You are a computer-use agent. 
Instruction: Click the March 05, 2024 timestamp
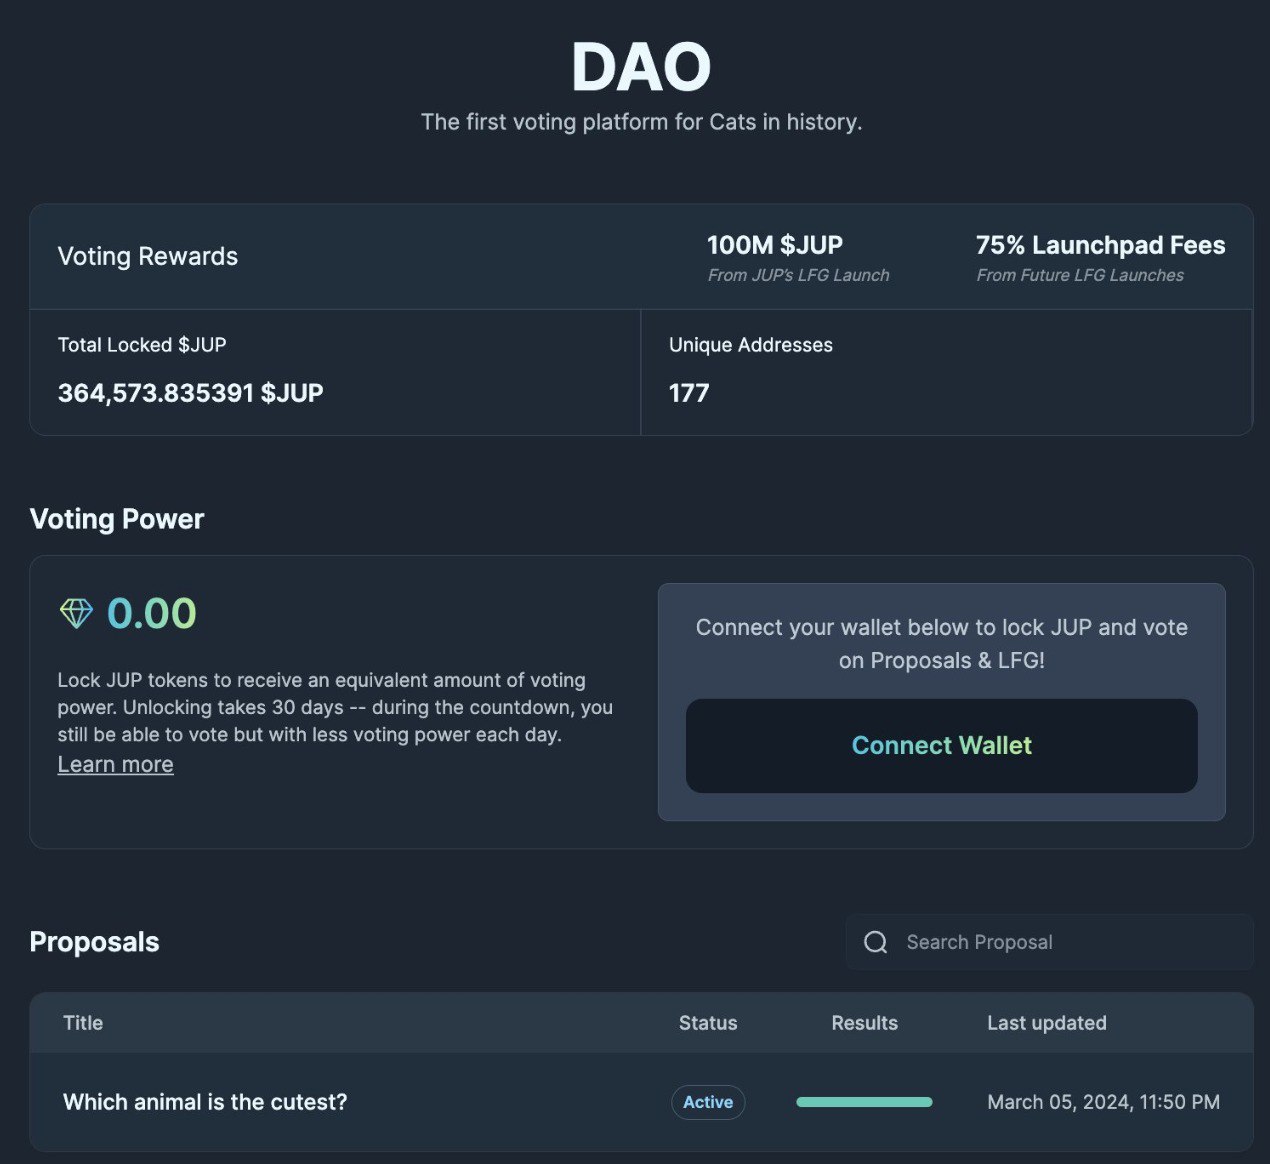(1103, 1102)
